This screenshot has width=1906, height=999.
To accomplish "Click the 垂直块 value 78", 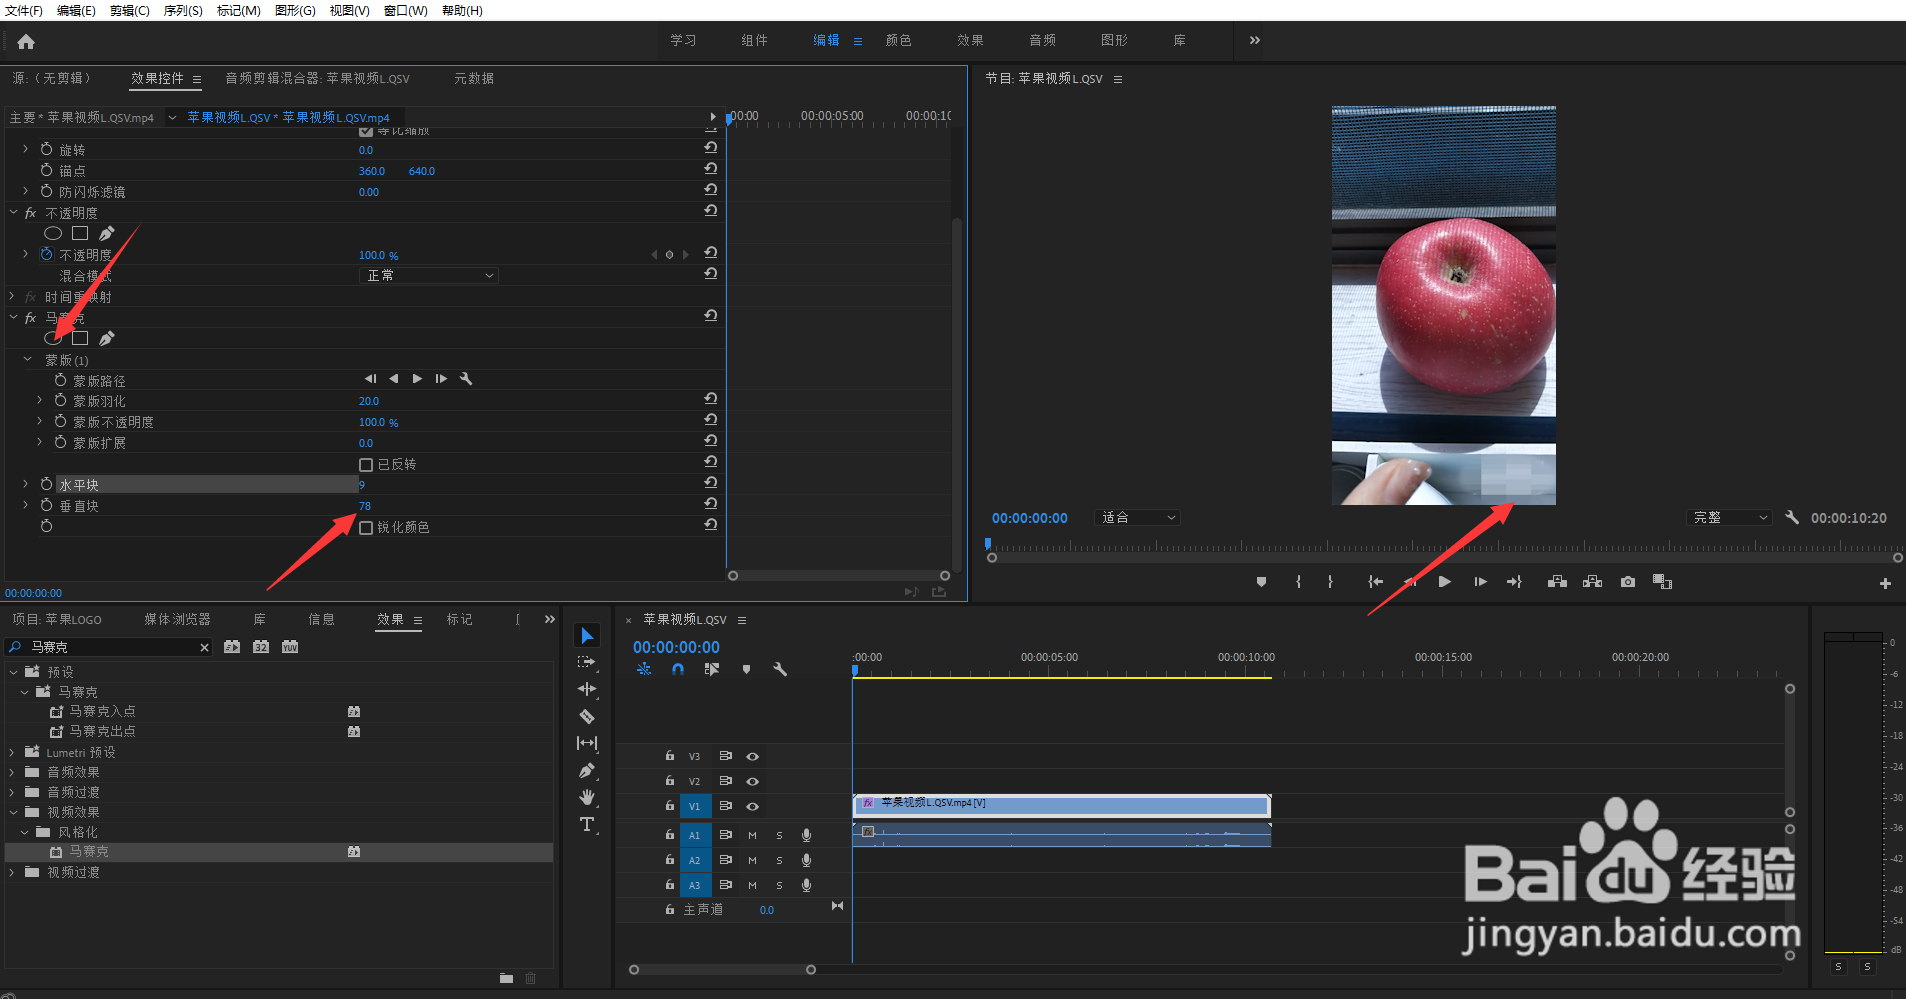I will [365, 506].
